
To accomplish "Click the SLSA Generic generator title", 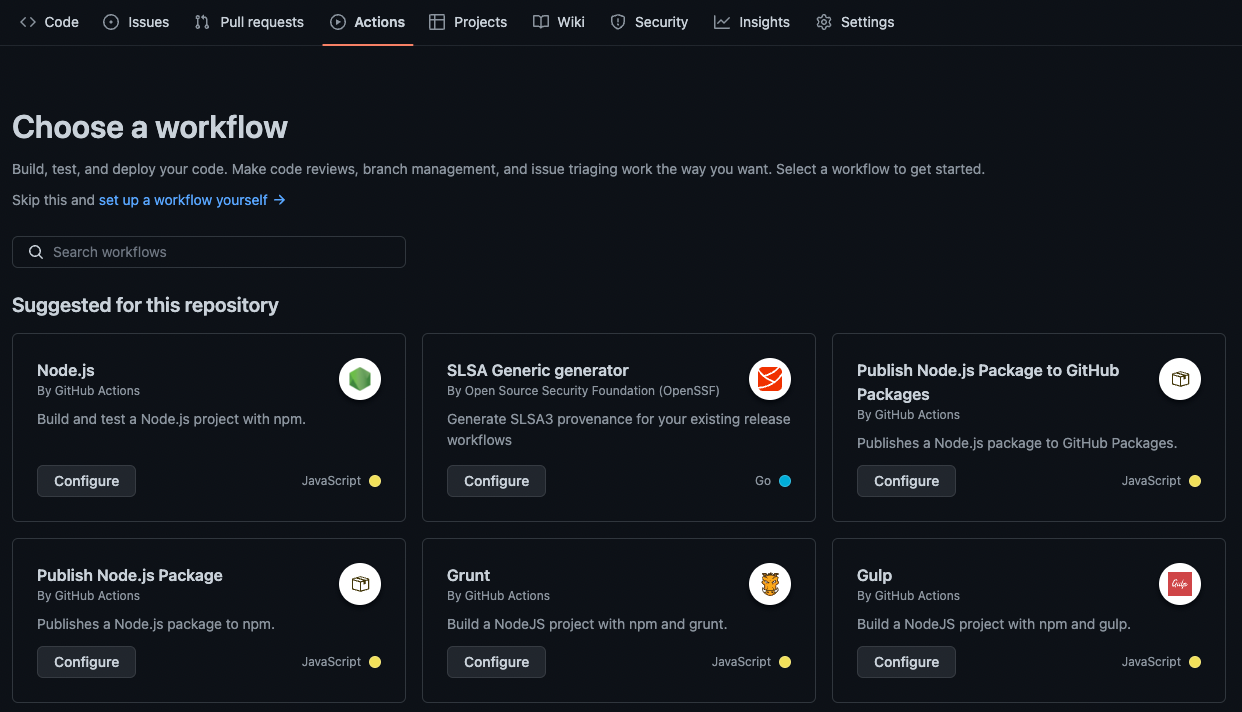I will coord(538,370).
